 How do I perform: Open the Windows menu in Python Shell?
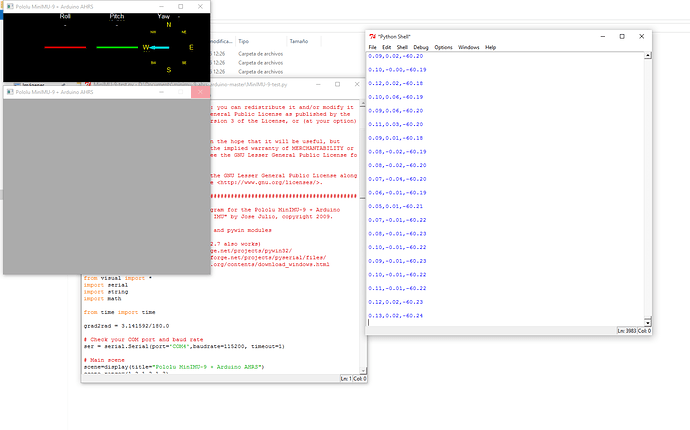468,47
